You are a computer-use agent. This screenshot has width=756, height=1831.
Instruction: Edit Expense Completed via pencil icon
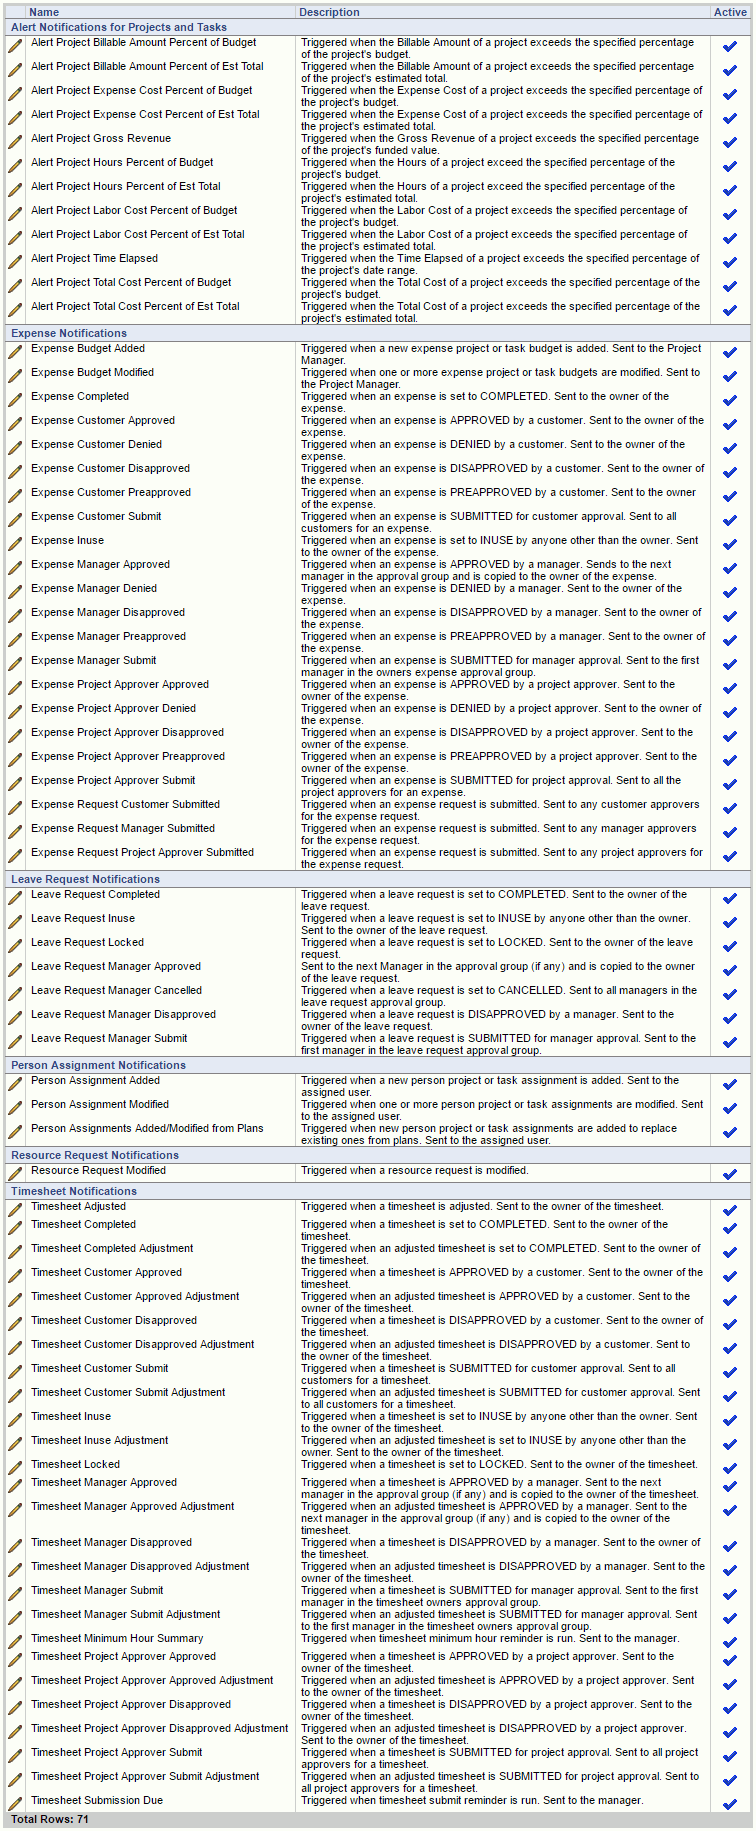tap(15, 400)
